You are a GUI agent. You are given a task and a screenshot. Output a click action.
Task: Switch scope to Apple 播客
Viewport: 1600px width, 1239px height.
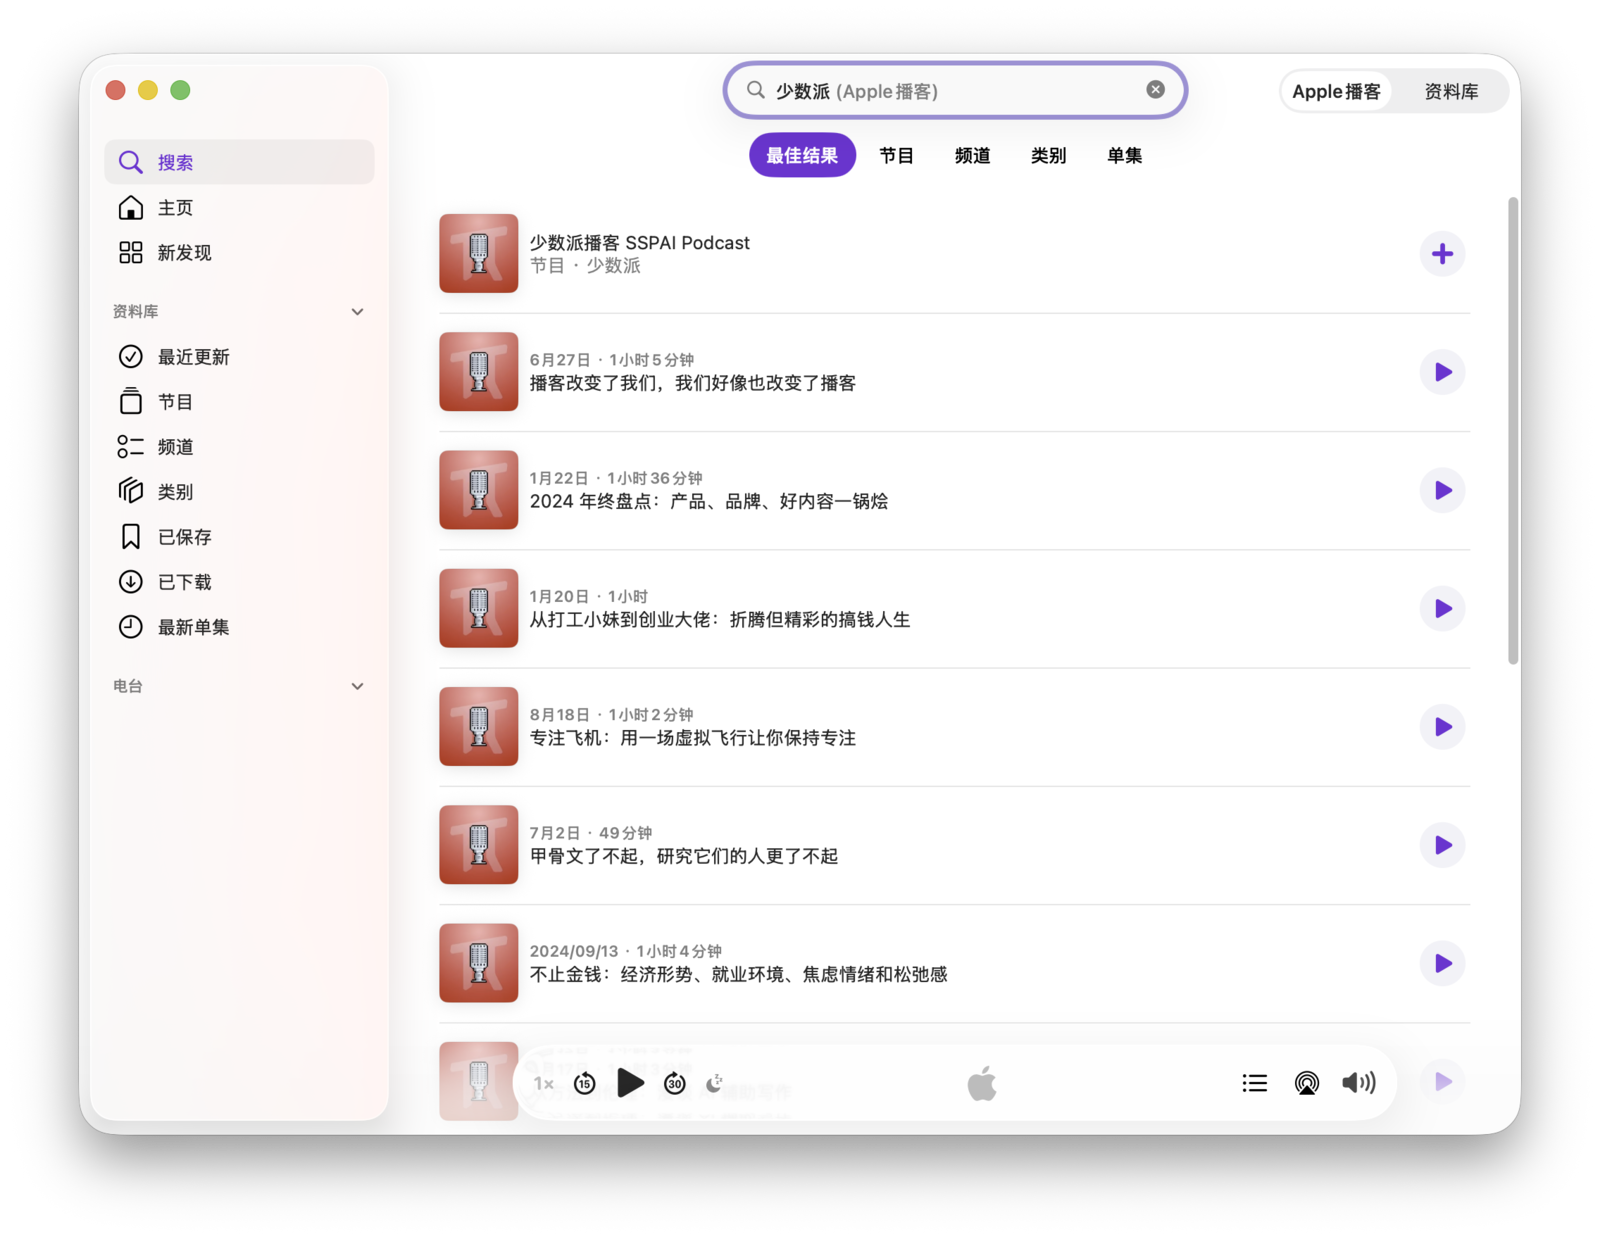pos(1336,92)
